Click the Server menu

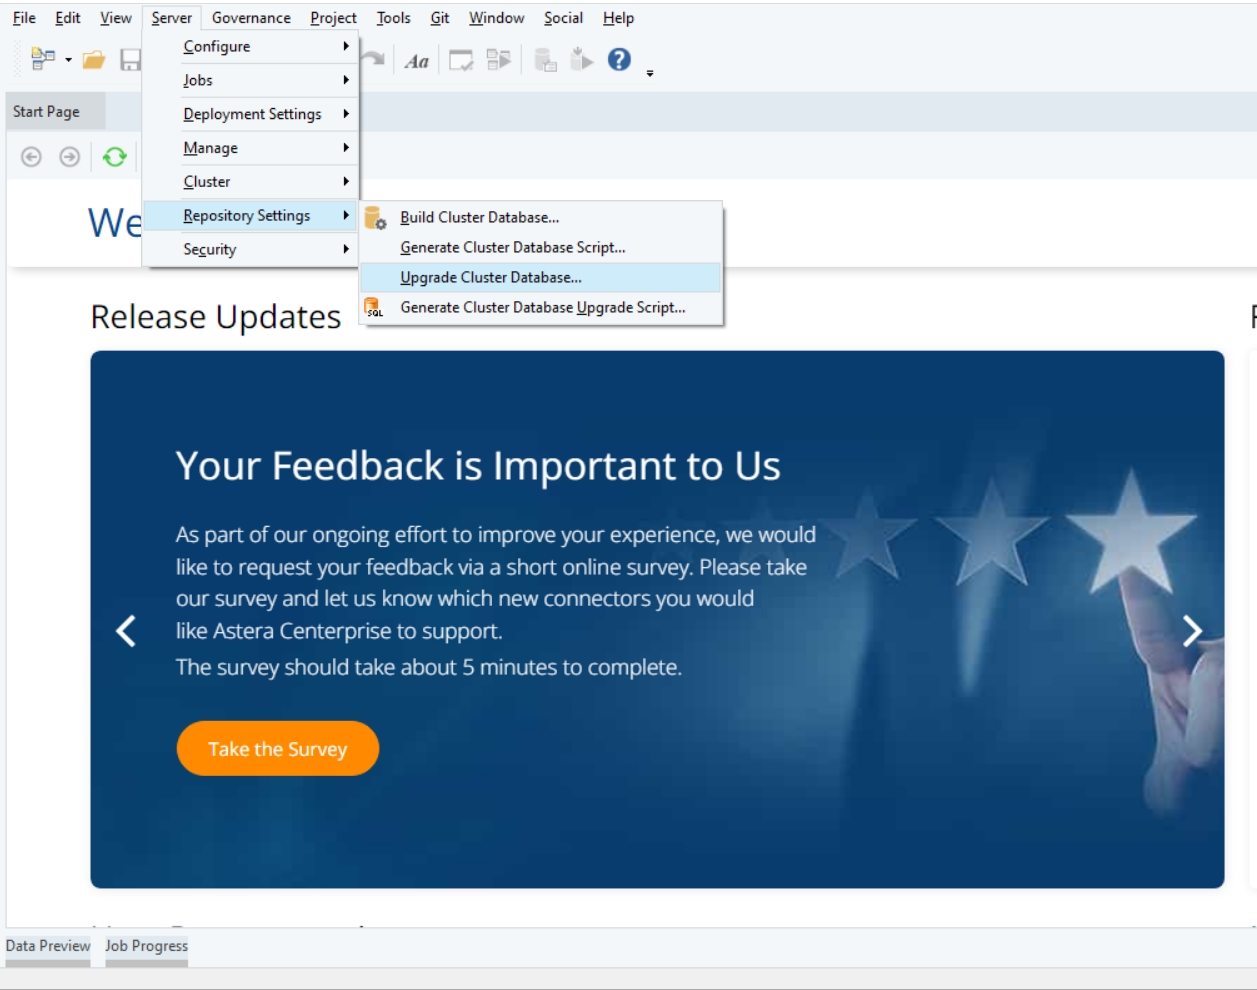click(x=172, y=18)
